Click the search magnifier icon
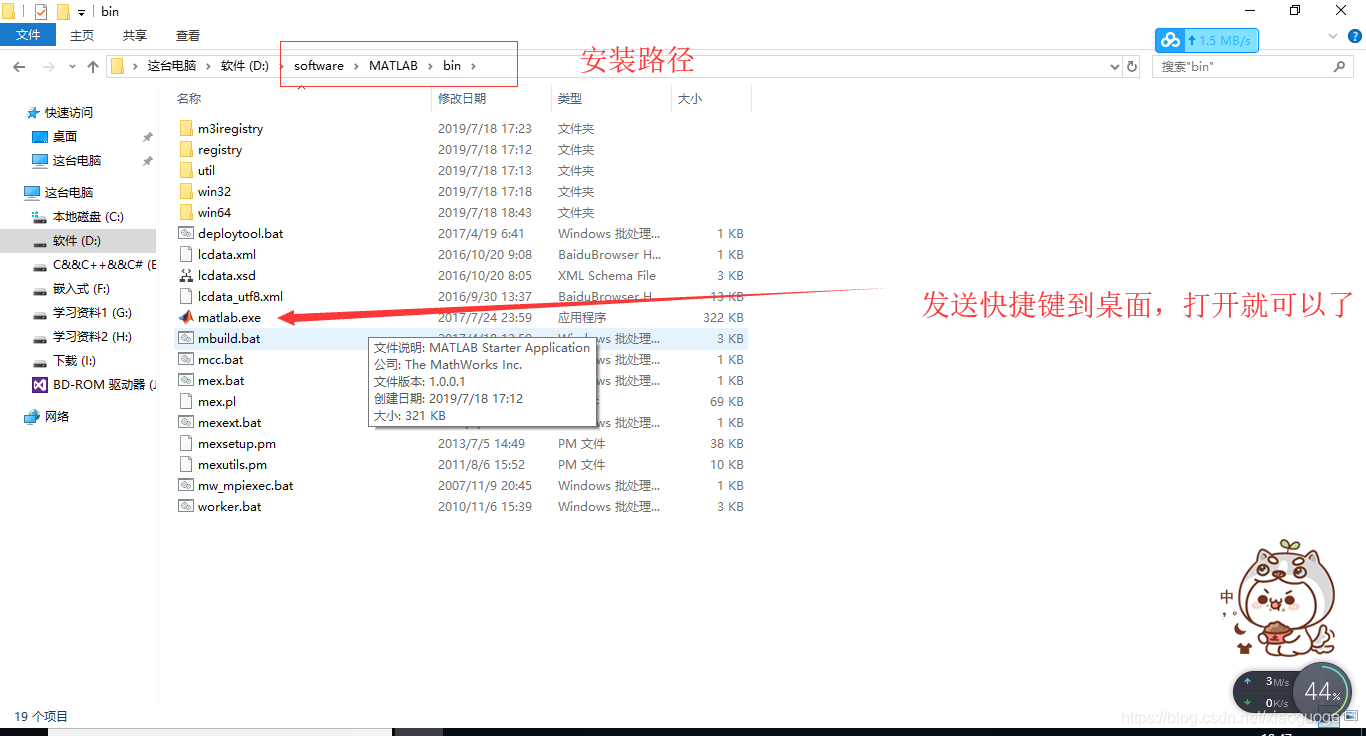The height and width of the screenshot is (736, 1366). [x=1340, y=66]
